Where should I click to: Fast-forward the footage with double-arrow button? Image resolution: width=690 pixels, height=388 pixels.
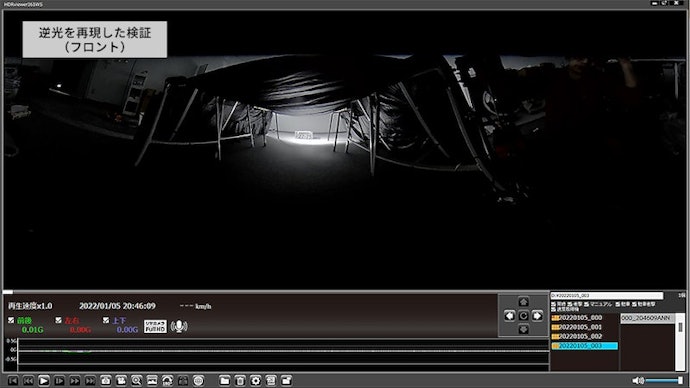coord(75,381)
